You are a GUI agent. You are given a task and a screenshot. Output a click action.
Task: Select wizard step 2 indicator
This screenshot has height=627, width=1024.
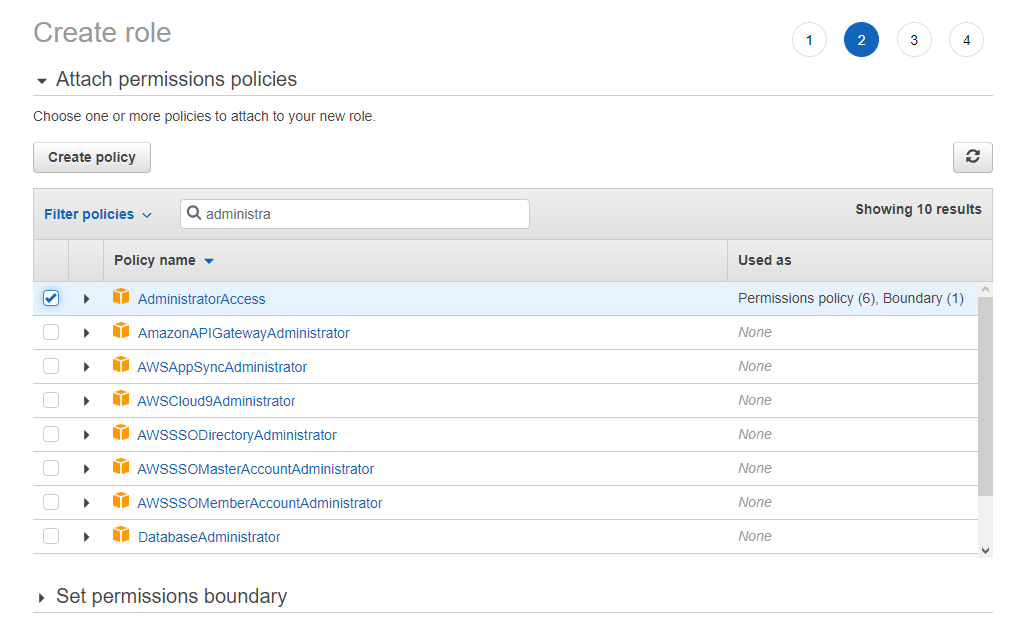(x=861, y=40)
